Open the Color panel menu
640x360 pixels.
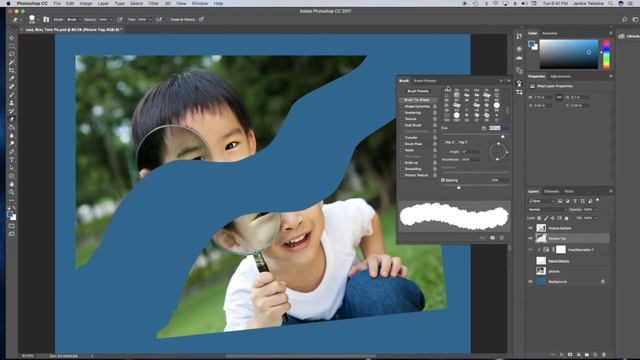(x=611, y=33)
